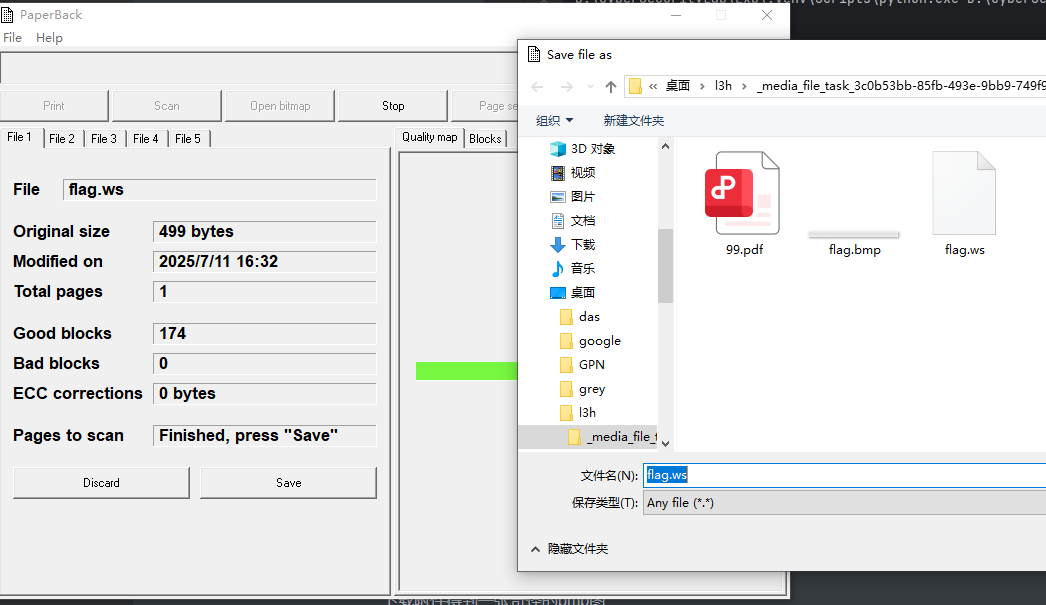Click the Original size 499 bytes field
This screenshot has width=1046, height=605.
265,231
